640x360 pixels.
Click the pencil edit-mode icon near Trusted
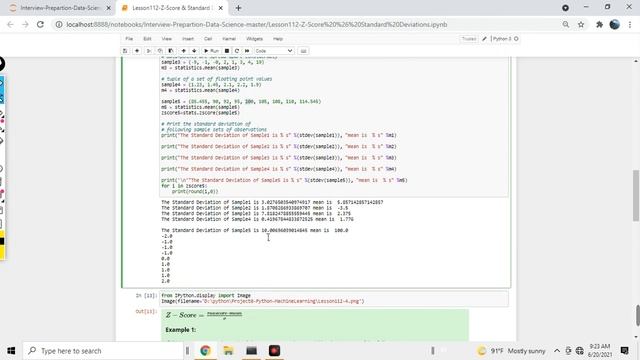pos(484,39)
